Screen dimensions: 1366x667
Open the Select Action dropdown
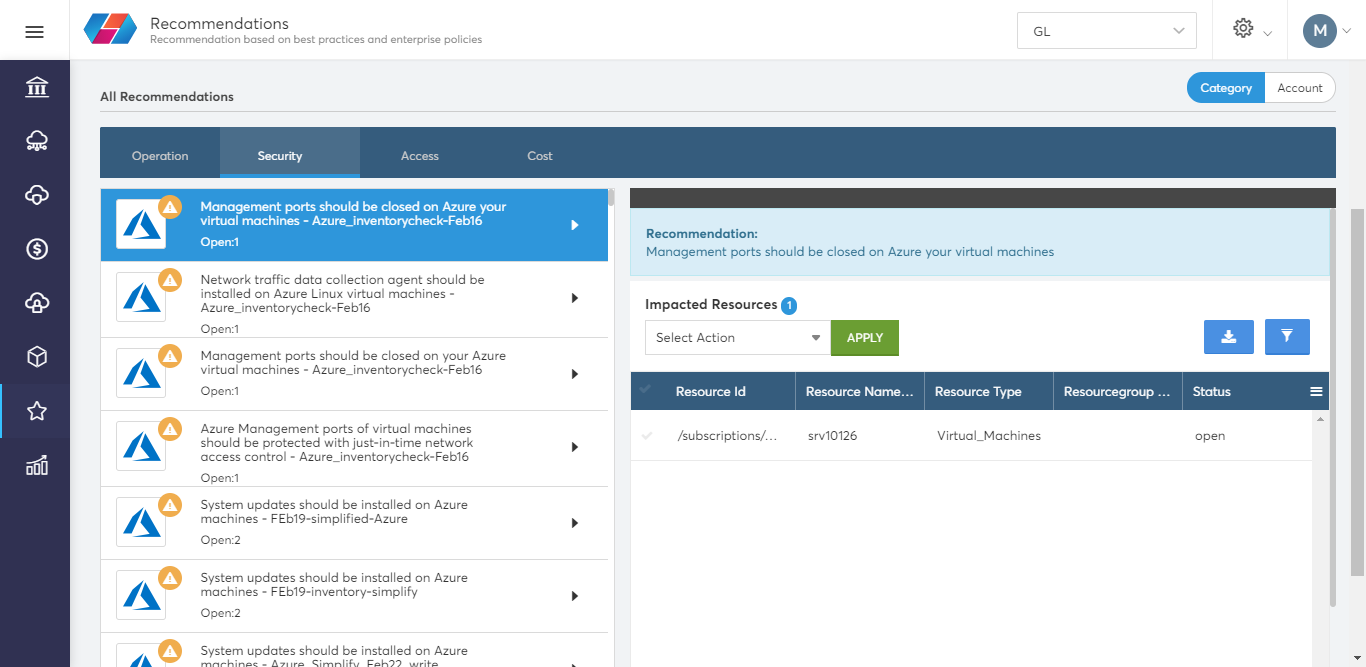click(x=738, y=338)
